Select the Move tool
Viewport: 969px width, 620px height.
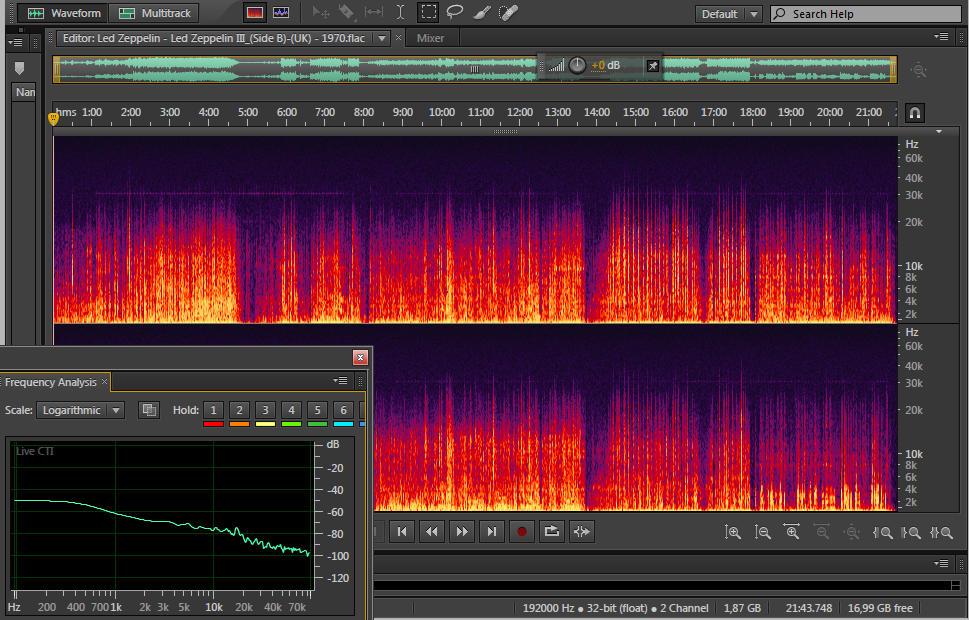pyautogui.click(x=321, y=12)
